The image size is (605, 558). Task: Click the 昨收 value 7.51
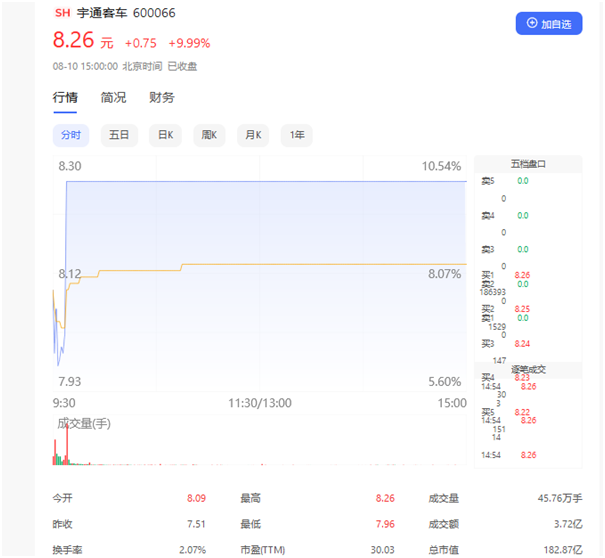[196, 524]
